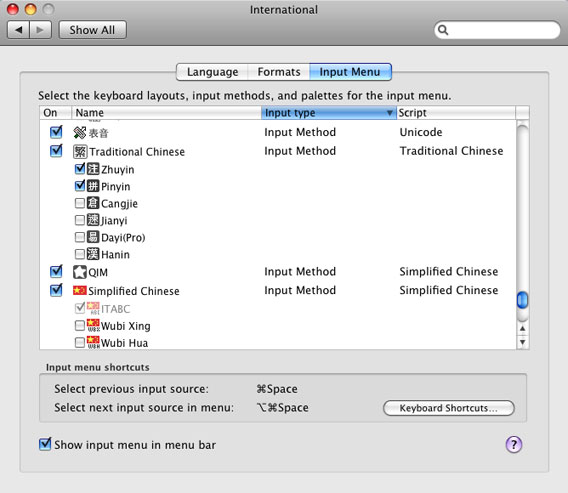This screenshot has height=493, width=568.
Task: Click the ⌘Space previous source shortcut
Action: pos(277,389)
